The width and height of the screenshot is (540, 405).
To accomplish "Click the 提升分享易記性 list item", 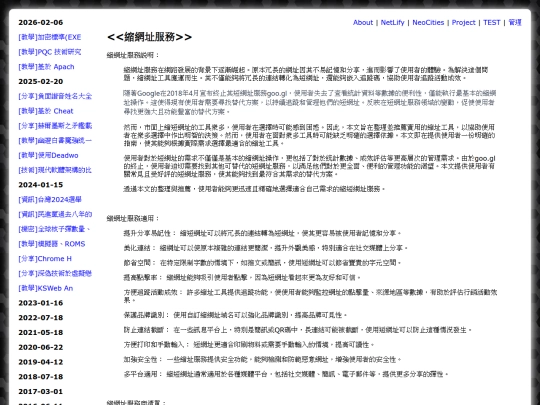I will (262, 233).
